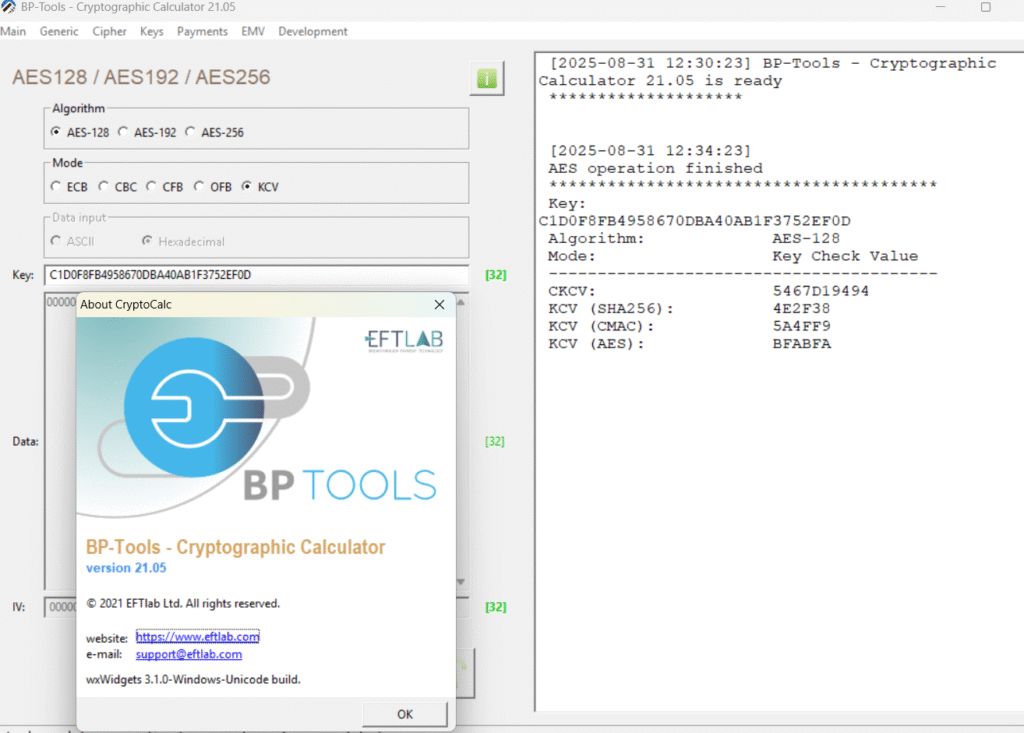Click the Data field scrollbar down arrow

460,581
